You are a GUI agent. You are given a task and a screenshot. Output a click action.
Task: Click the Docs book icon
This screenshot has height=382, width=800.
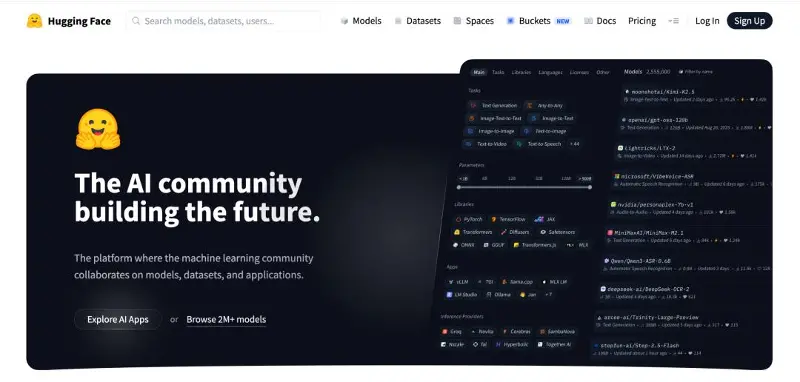coord(588,21)
